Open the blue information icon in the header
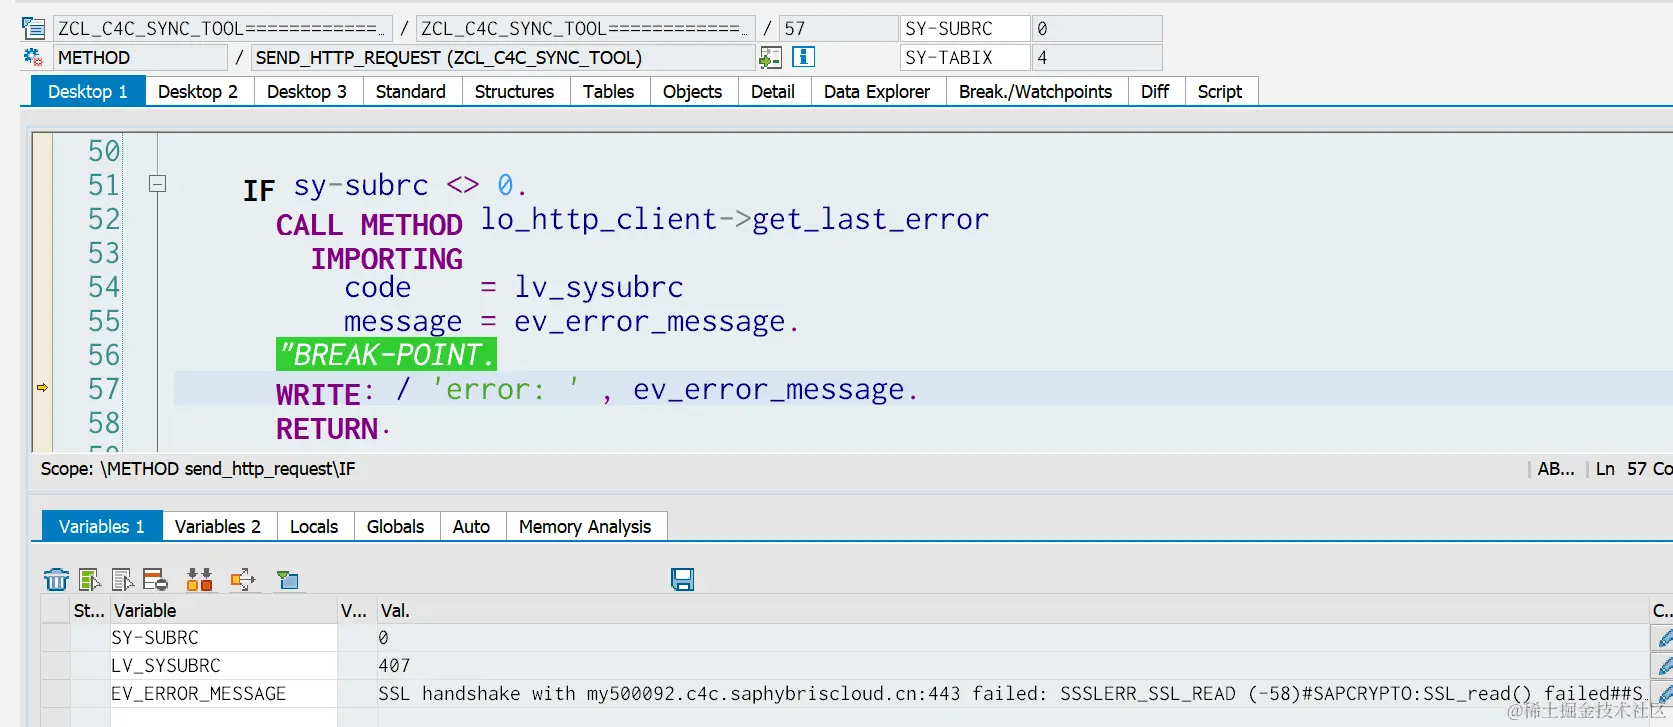The image size is (1673, 727). coord(803,57)
